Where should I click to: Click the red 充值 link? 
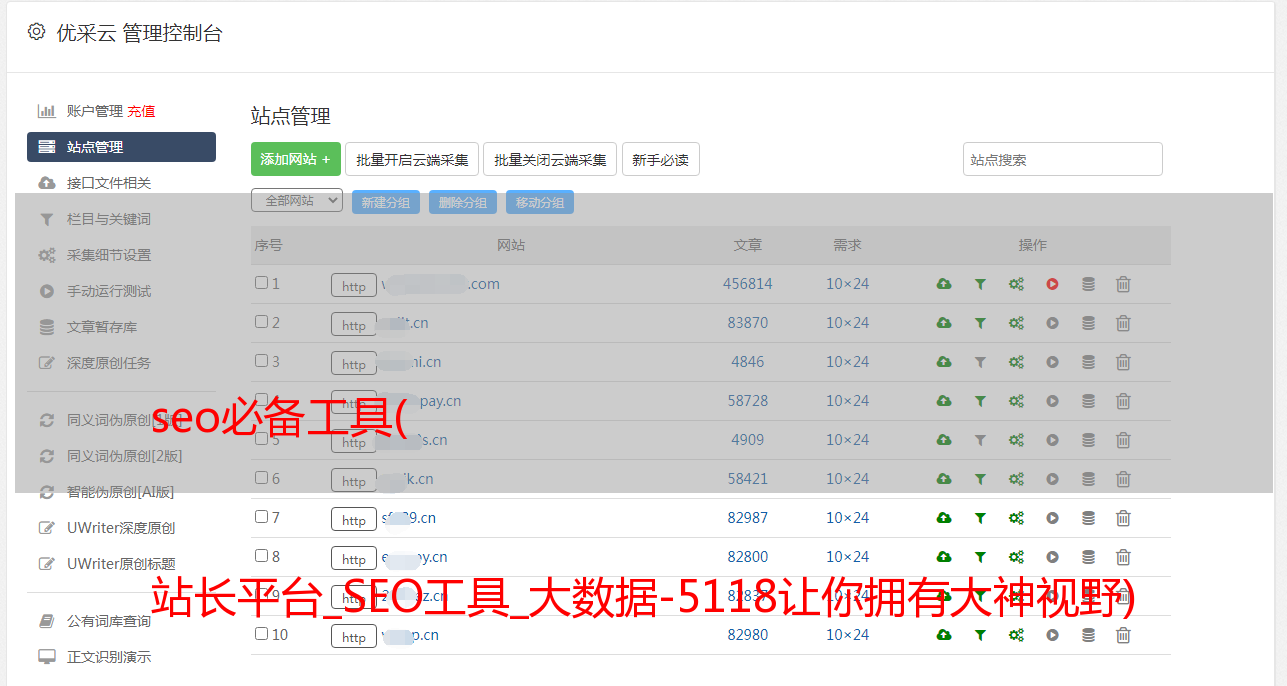coord(141,111)
